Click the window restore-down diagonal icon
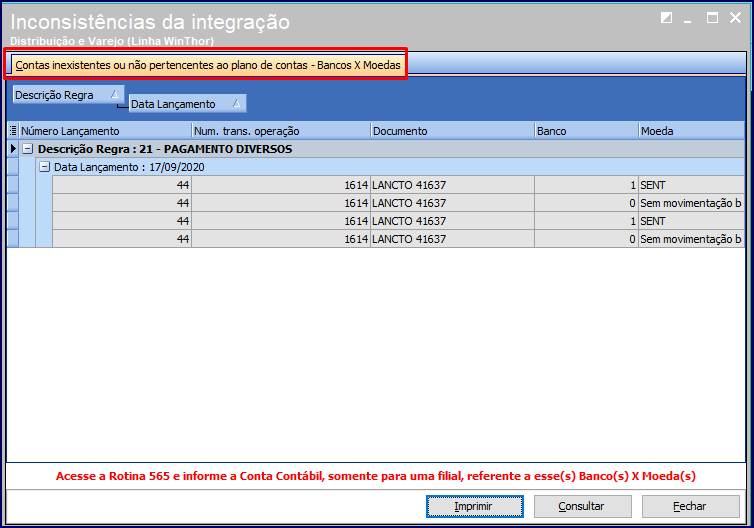This screenshot has height=528, width=754. pyautogui.click(x=666, y=18)
